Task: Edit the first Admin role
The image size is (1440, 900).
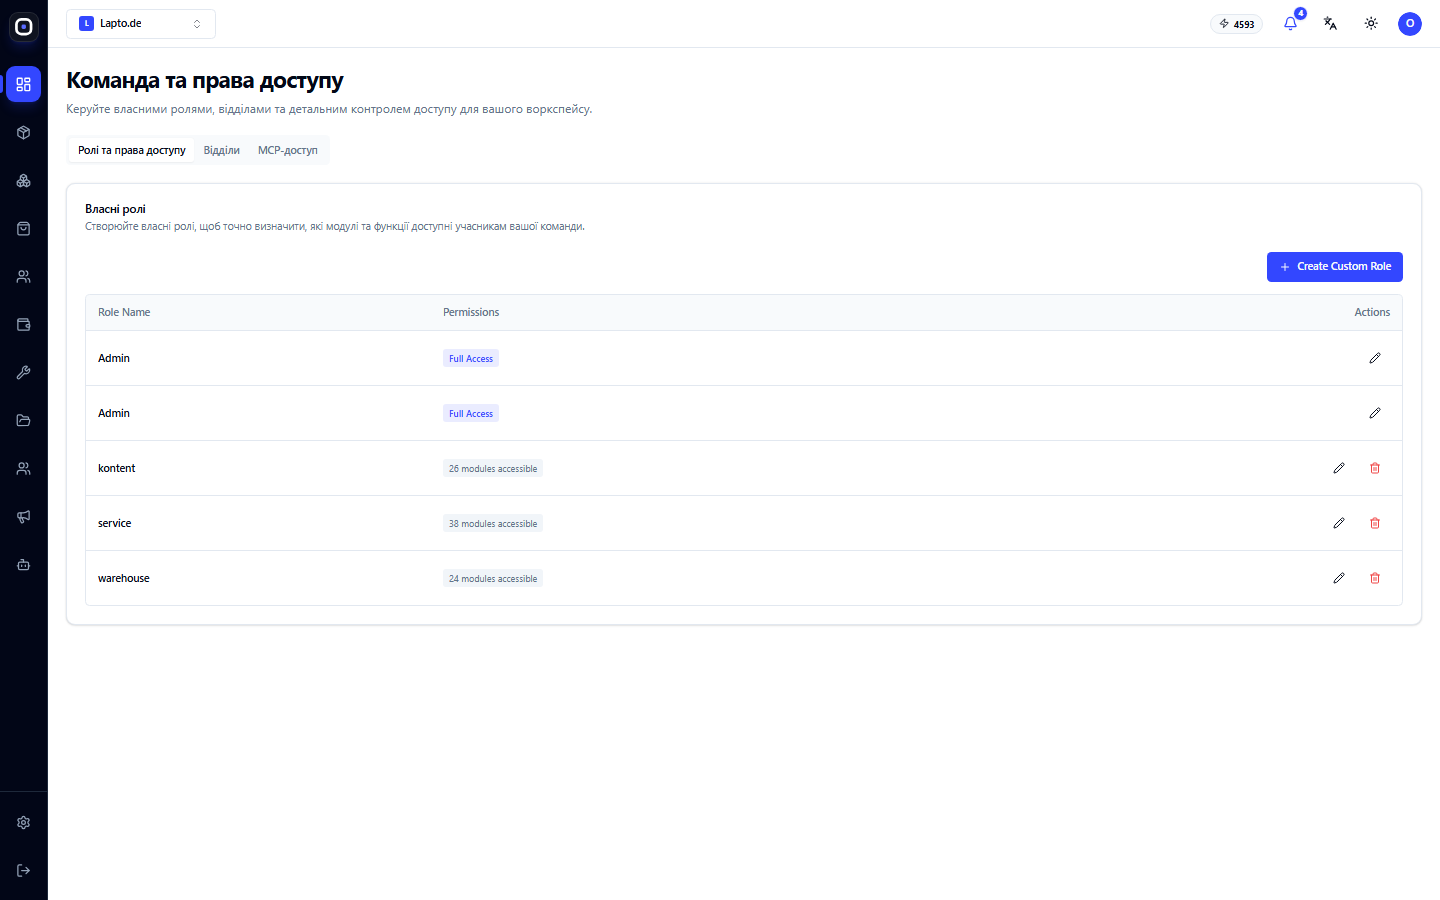Action: coord(1375,358)
